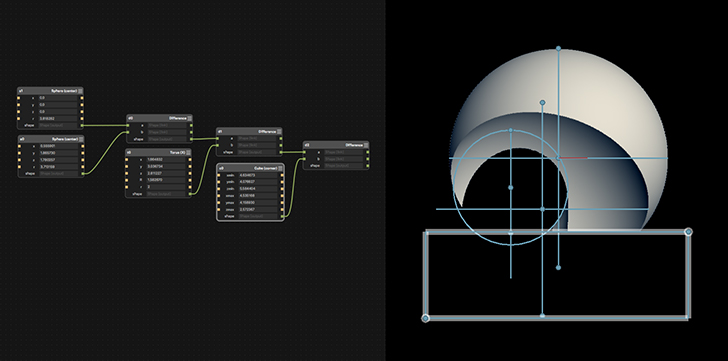
Task: Click input port 'b' of Difference node joining spheres
Action: 128,132
